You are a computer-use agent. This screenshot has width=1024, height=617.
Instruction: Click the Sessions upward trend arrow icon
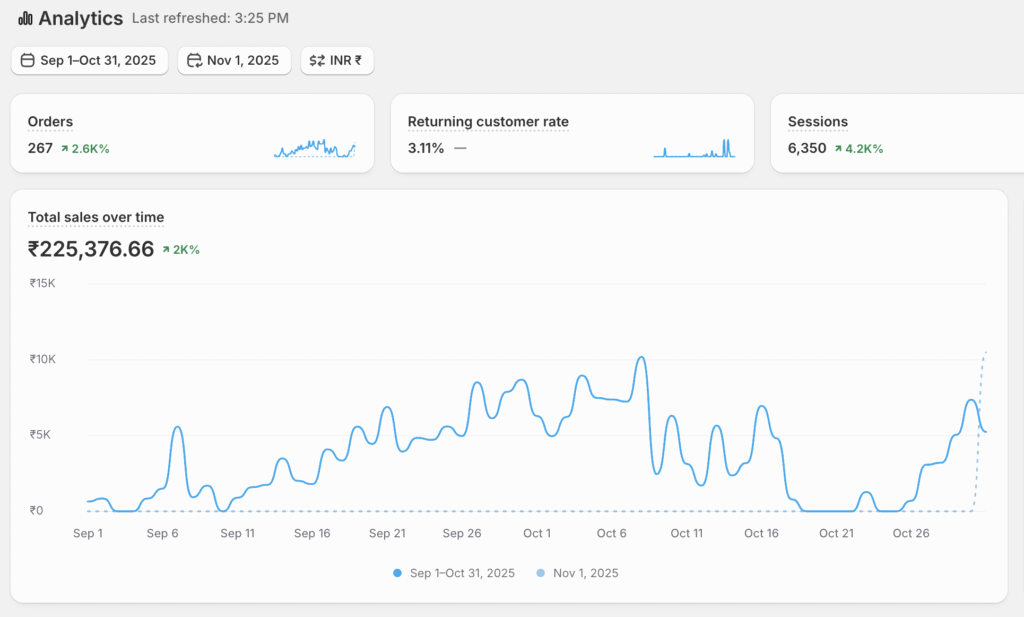click(x=838, y=148)
